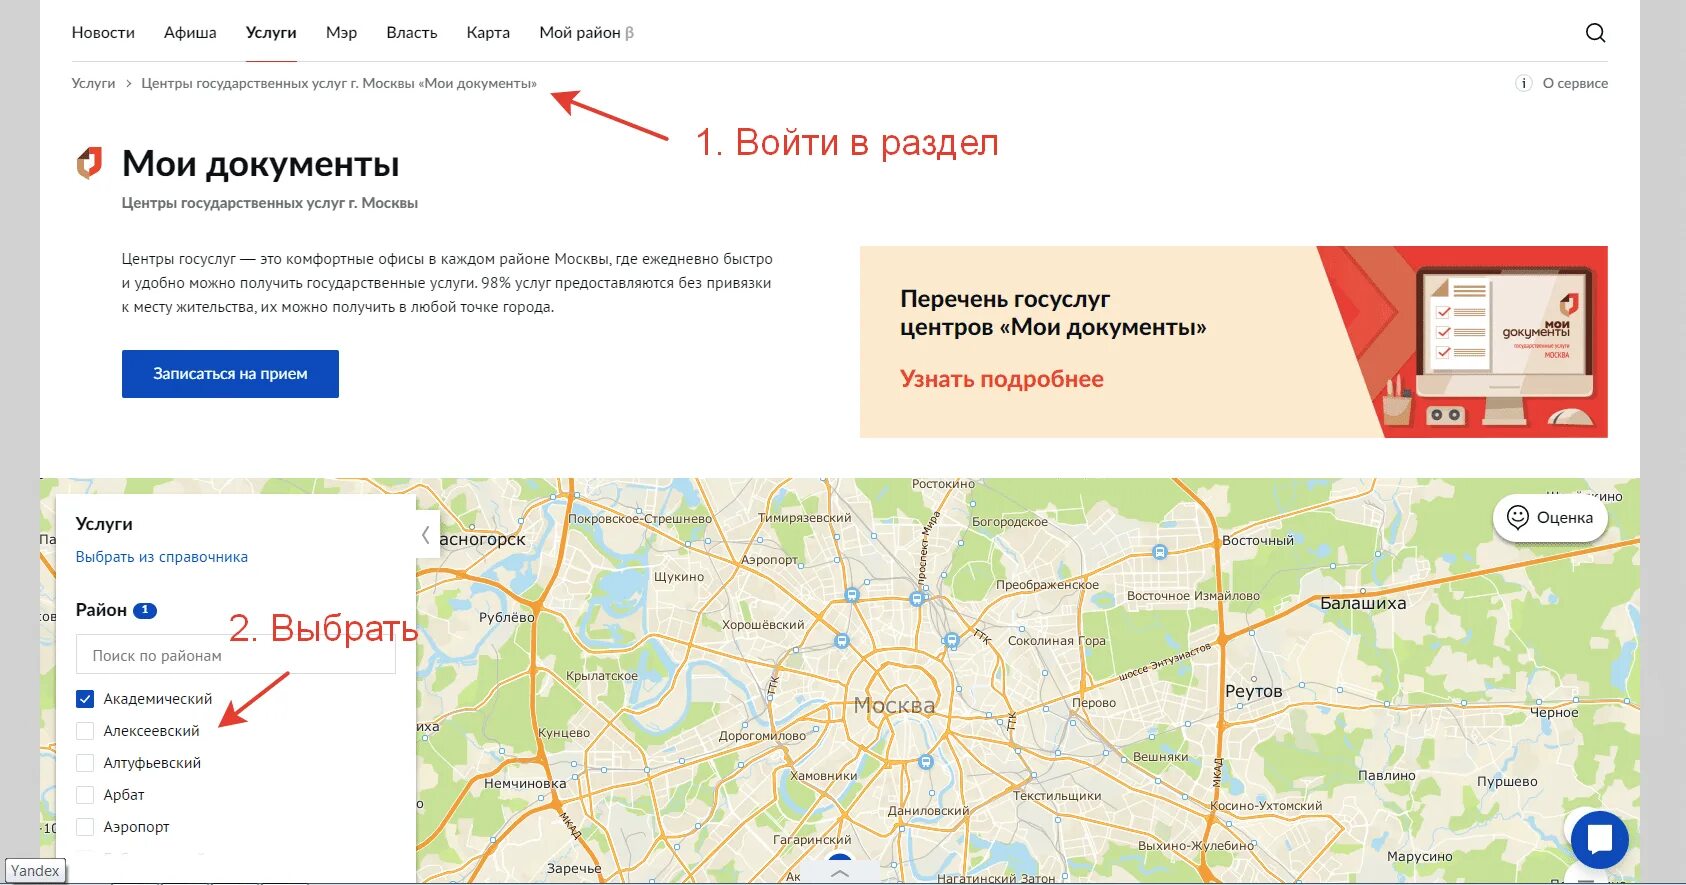Open the Карта menu item
Viewport: 1686px width, 885px height.
click(488, 33)
